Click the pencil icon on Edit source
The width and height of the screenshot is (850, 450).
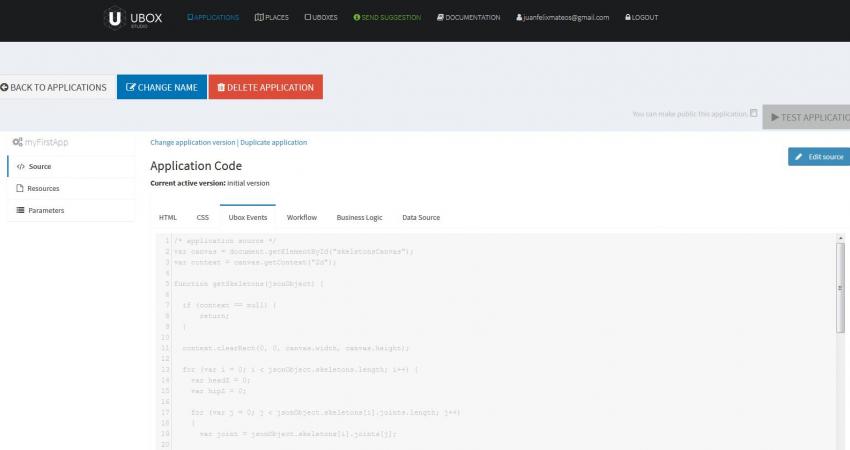click(x=799, y=157)
